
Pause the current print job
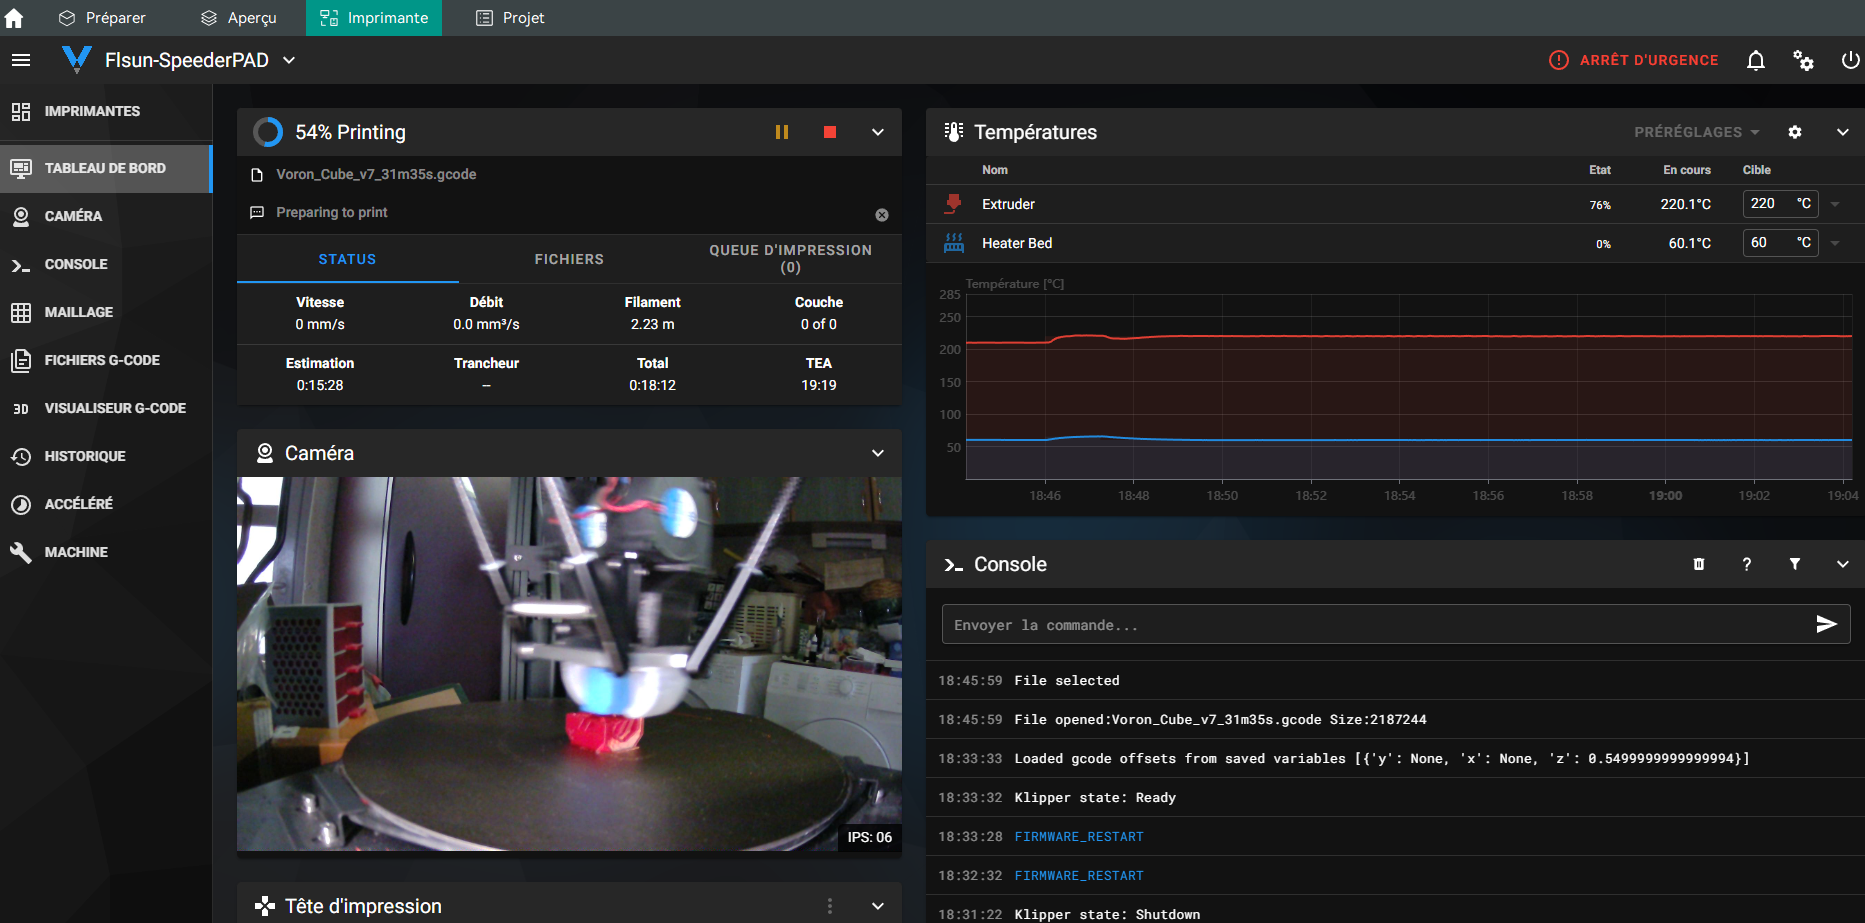click(x=782, y=132)
